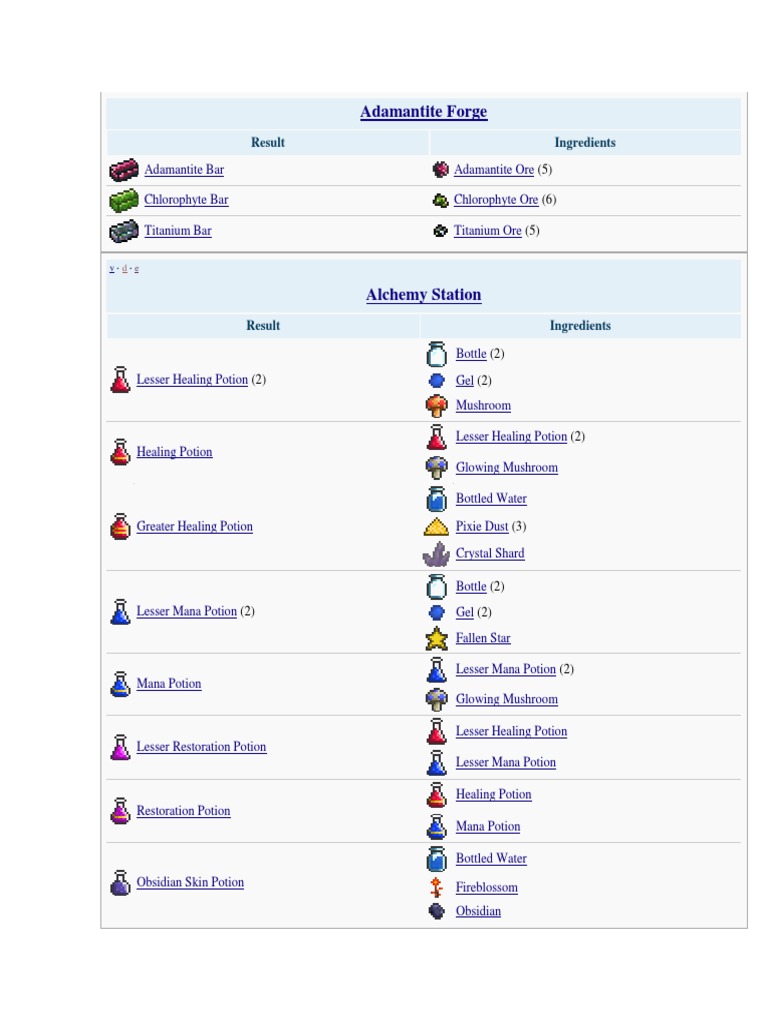The image size is (768, 1024).
Task: Click the Titanium Bar item icon
Action: 123,231
